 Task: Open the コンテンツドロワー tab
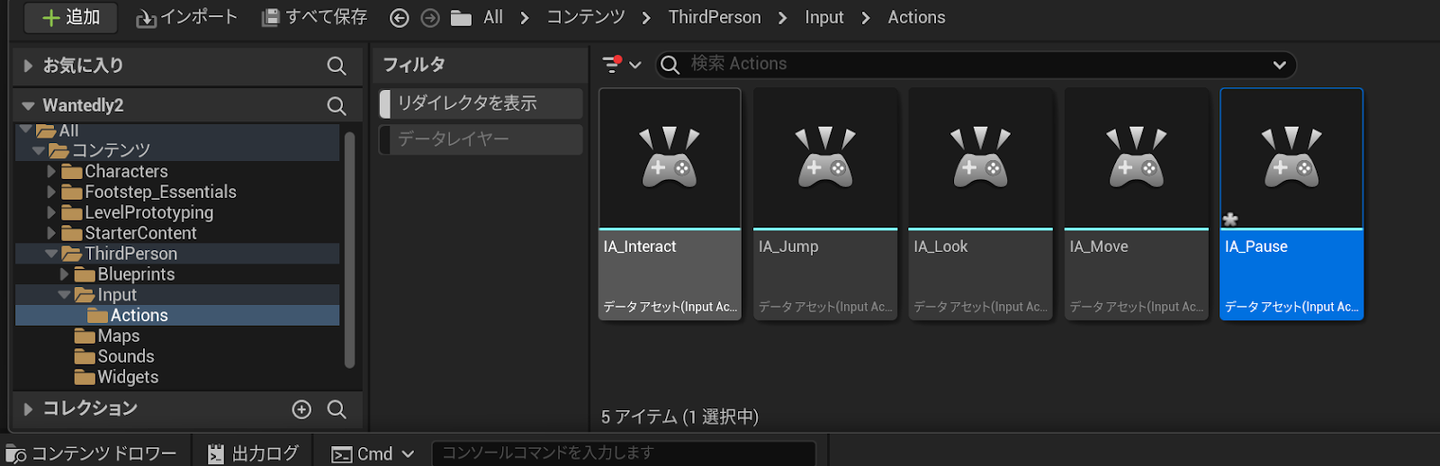92,454
